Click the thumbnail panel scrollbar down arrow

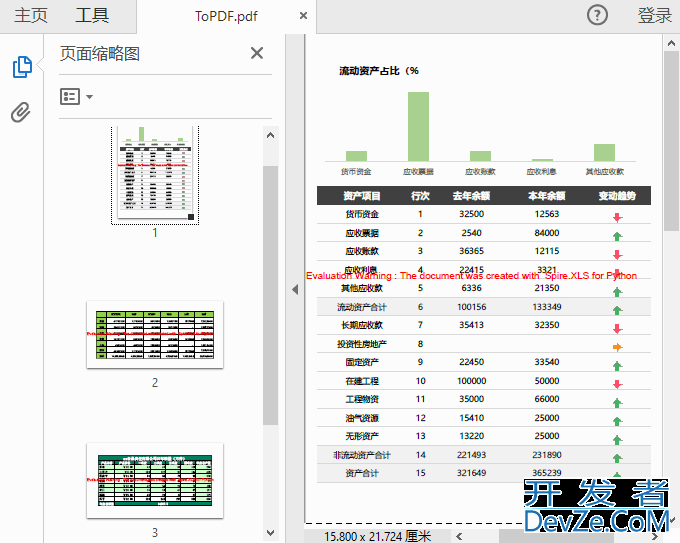pyautogui.click(x=270, y=533)
